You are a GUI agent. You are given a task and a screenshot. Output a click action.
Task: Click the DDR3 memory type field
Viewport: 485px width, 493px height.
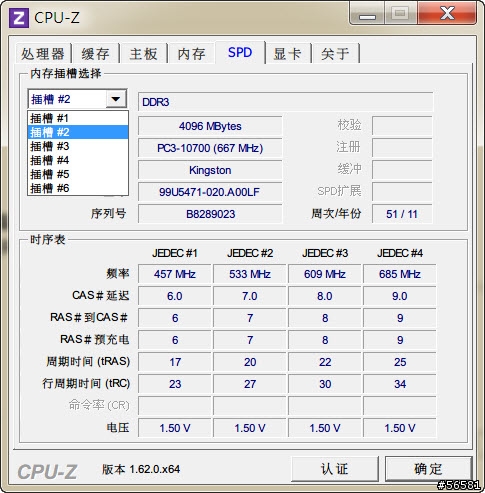click(286, 102)
